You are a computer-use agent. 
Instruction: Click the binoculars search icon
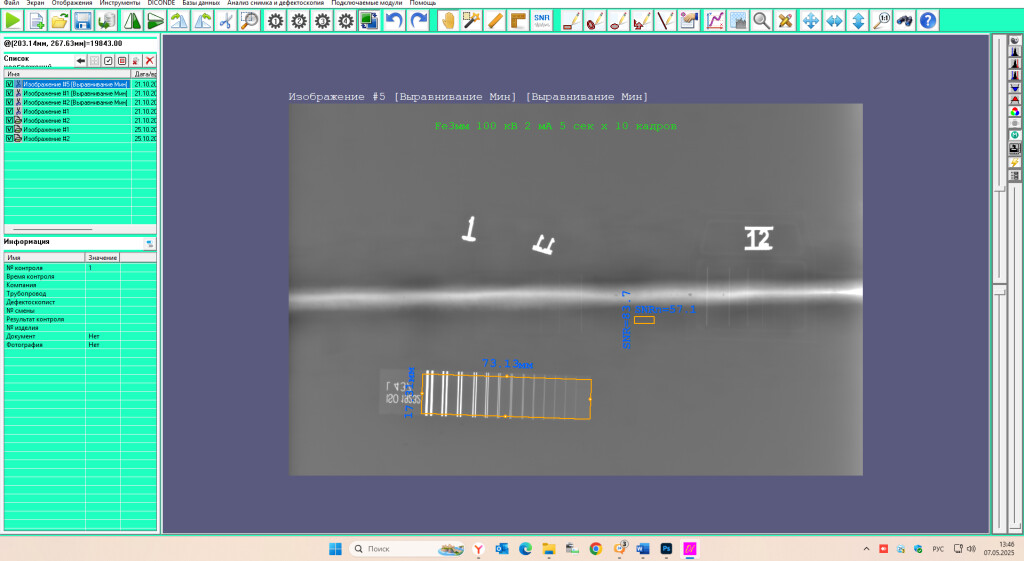(x=904, y=20)
